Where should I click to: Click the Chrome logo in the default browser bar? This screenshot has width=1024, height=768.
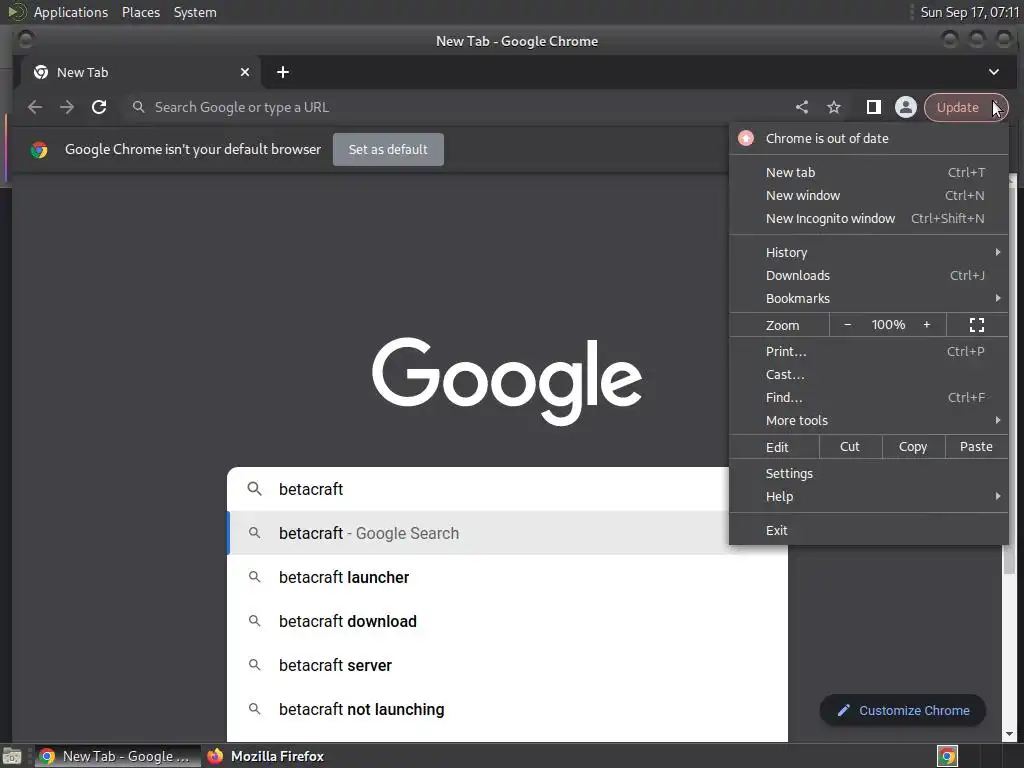pyautogui.click(x=39, y=150)
